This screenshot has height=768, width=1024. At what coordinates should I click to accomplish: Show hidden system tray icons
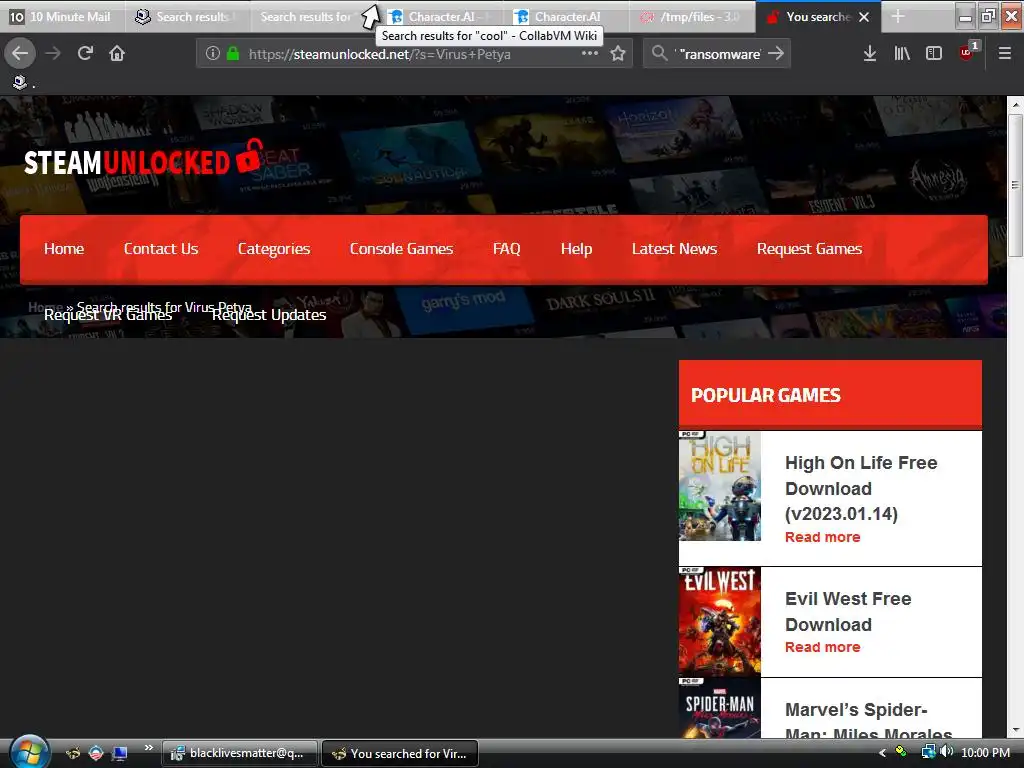tap(882, 753)
